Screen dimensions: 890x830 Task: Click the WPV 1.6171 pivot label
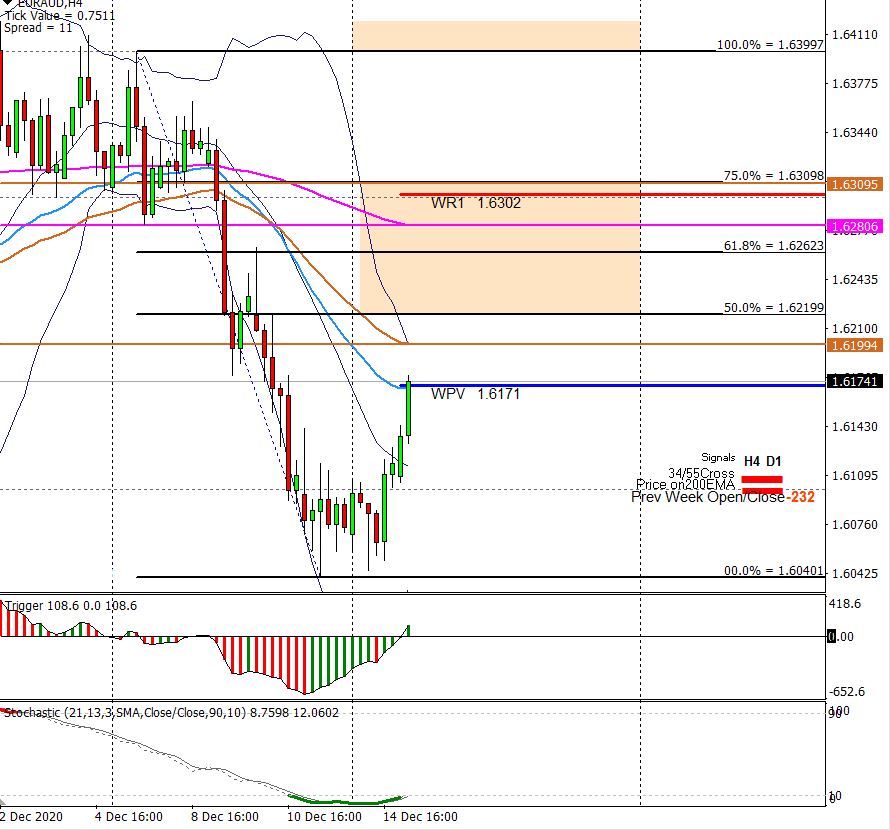[x=475, y=394]
